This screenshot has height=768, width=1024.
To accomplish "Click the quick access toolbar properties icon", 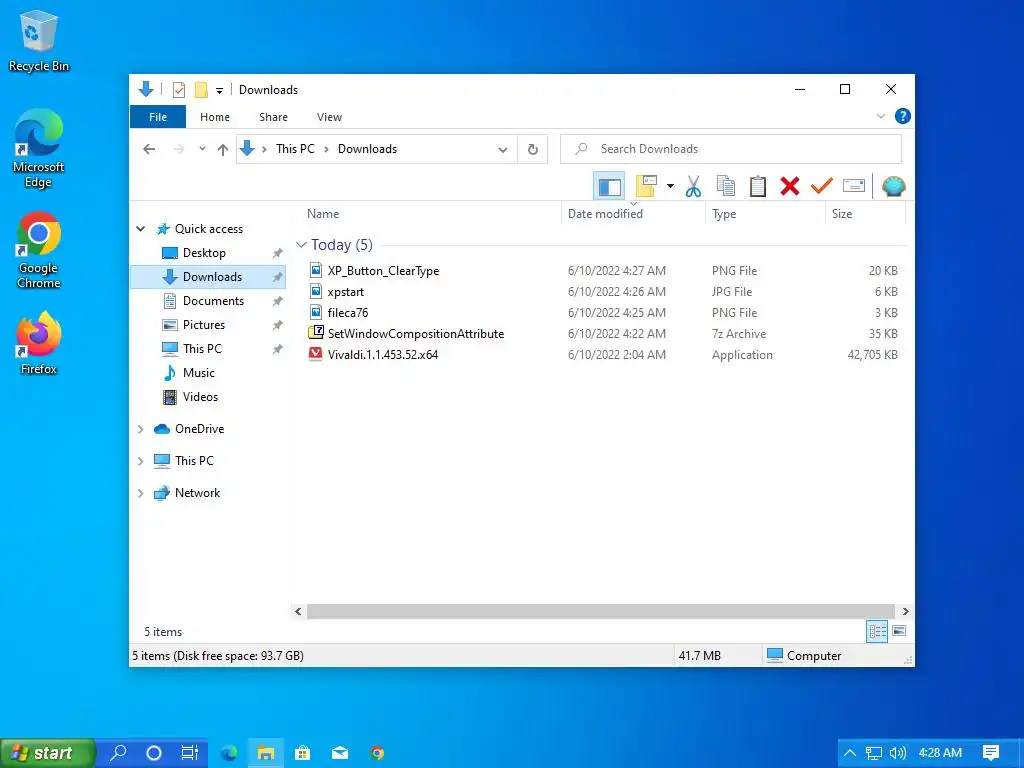I will coord(179,90).
